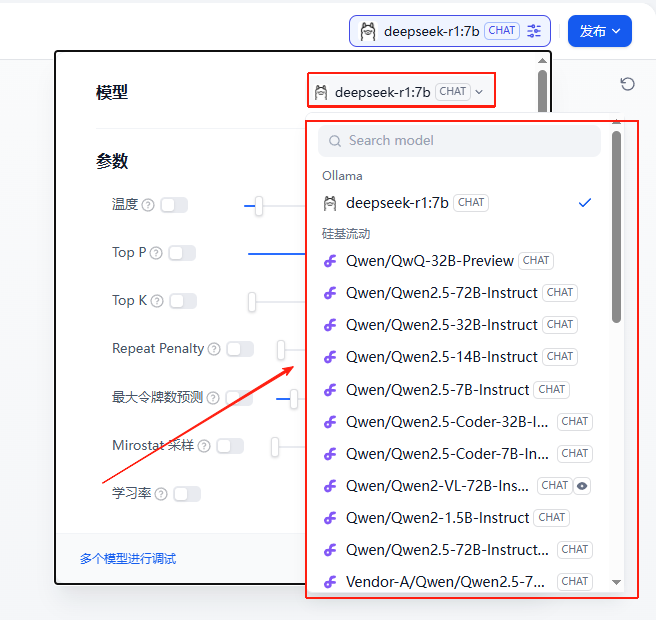Enable the 温度 toggle switch
The width and height of the screenshot is (656, 620).
point(174,205)
